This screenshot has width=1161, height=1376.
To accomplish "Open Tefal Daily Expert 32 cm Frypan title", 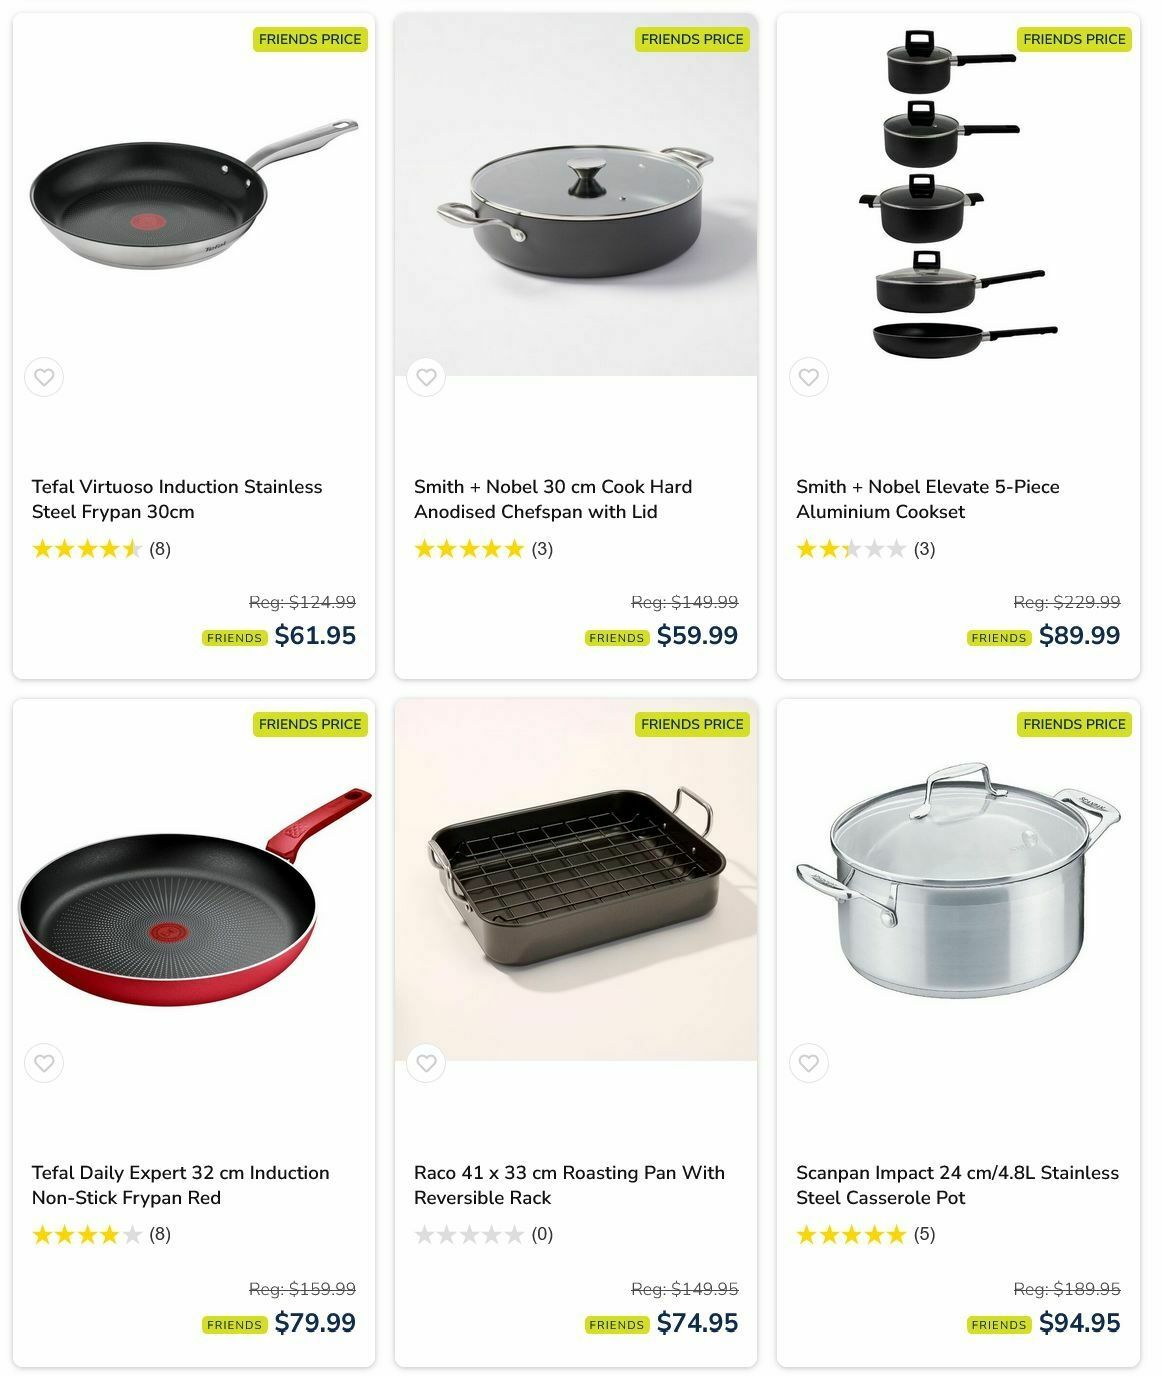I will tap(180, 1185).
